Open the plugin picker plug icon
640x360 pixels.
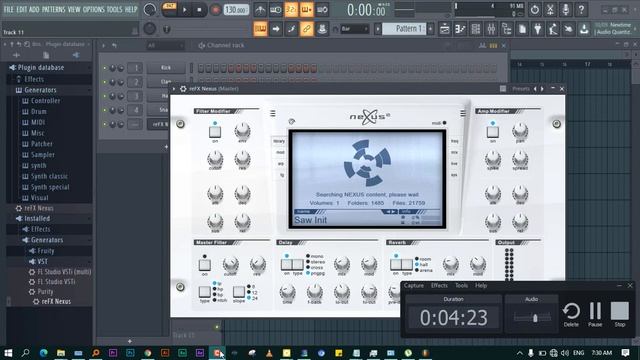click(x=538, y=29)
